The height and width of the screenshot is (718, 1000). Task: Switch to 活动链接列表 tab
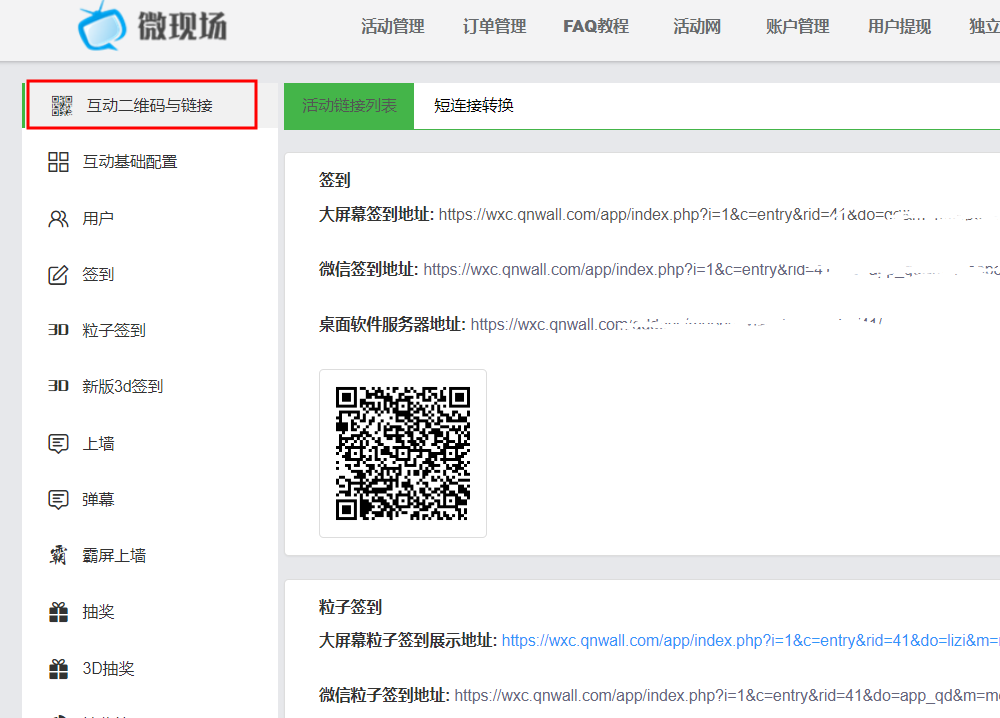coord(349,106)
